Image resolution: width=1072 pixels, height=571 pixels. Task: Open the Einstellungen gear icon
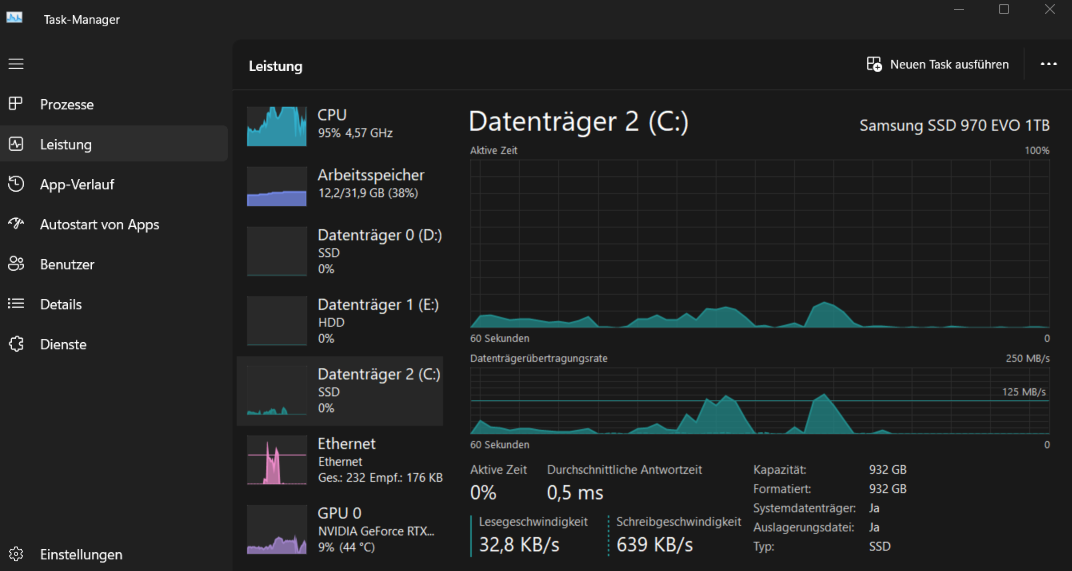[16, 554]
